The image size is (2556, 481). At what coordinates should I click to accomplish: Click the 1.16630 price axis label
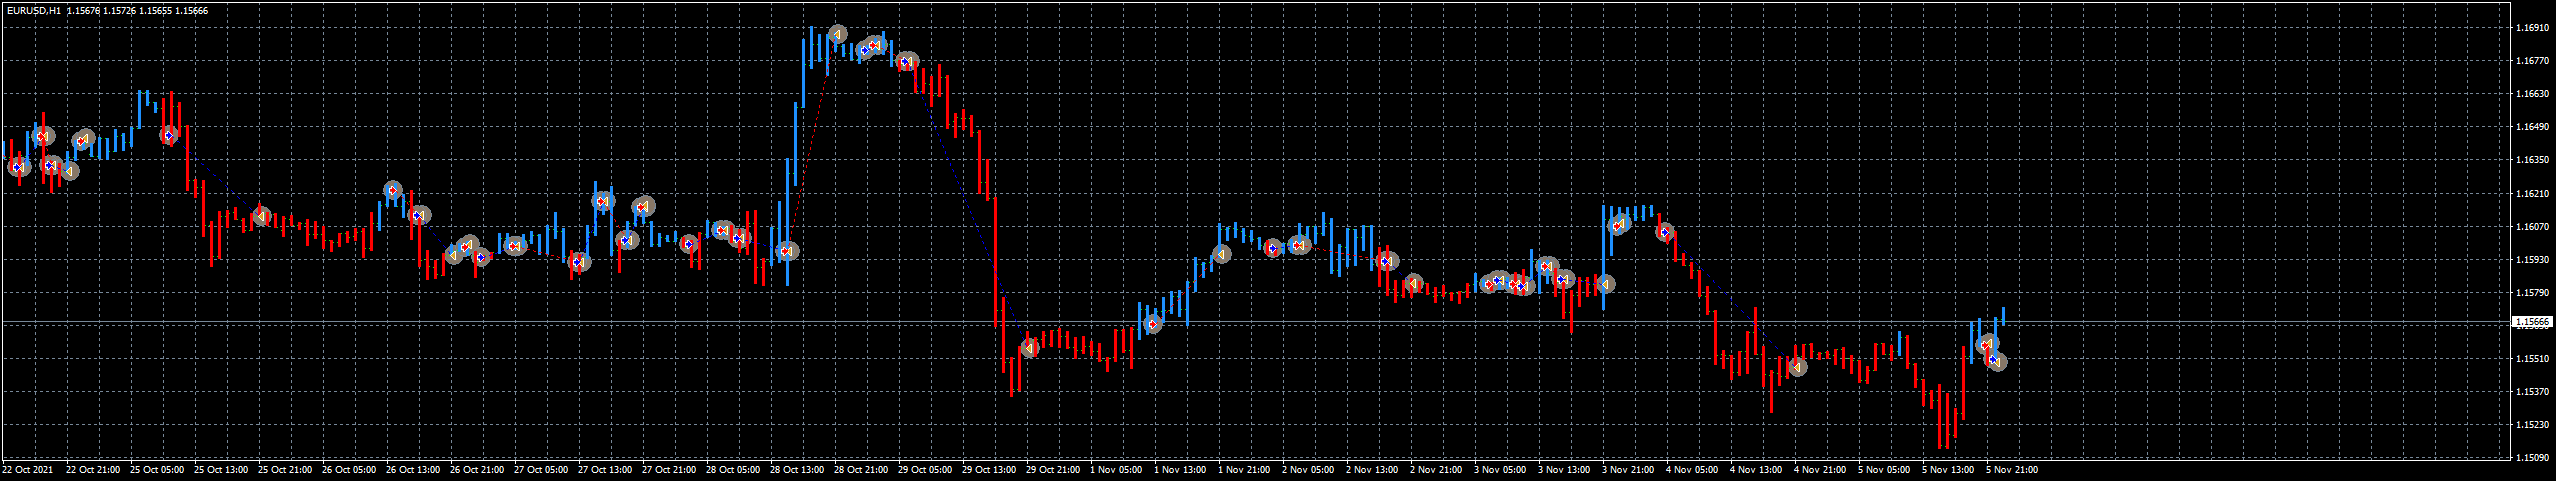point(2530,94)
